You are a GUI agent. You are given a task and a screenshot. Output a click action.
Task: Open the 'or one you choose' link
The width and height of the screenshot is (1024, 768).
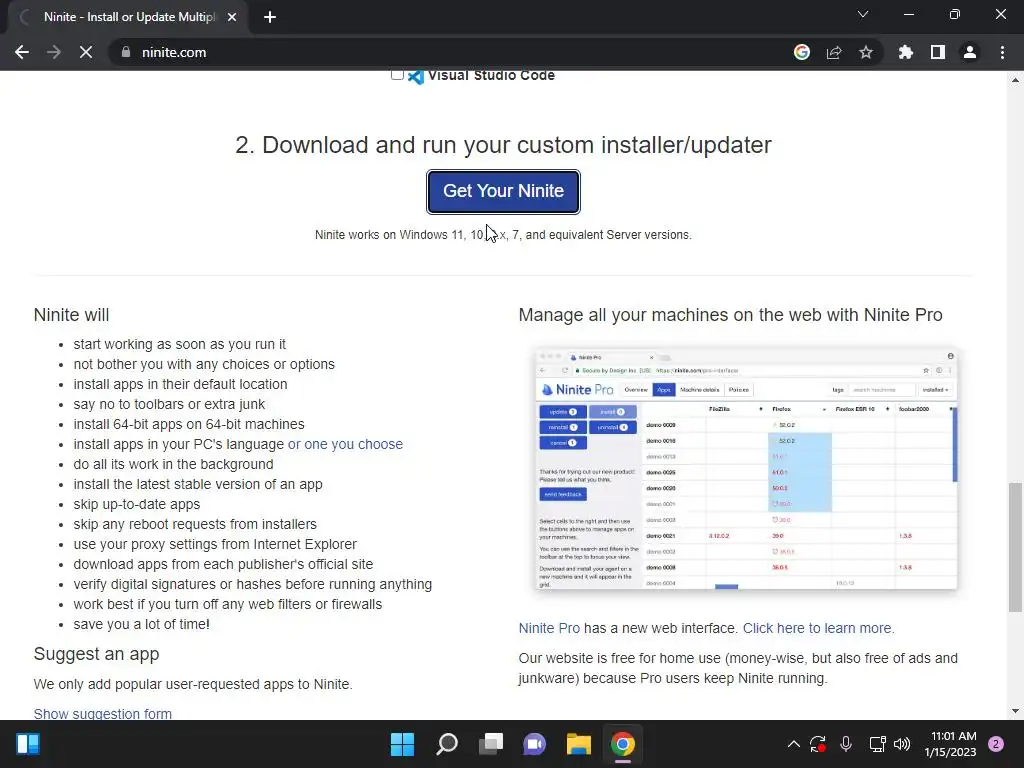click(x=345, y=444)
